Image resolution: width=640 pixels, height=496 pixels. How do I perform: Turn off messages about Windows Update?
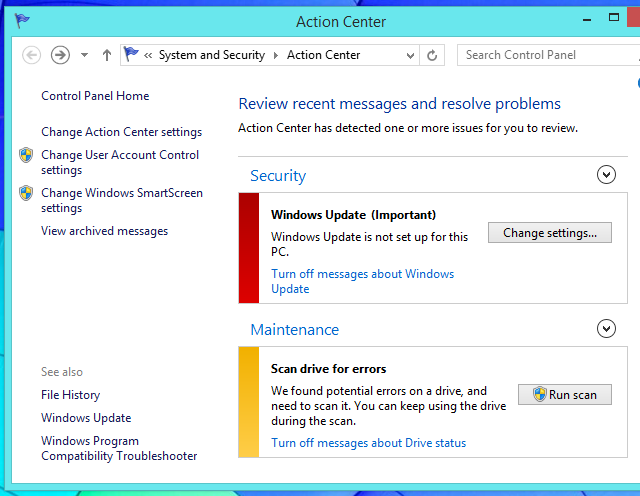[x=362, y=281]
